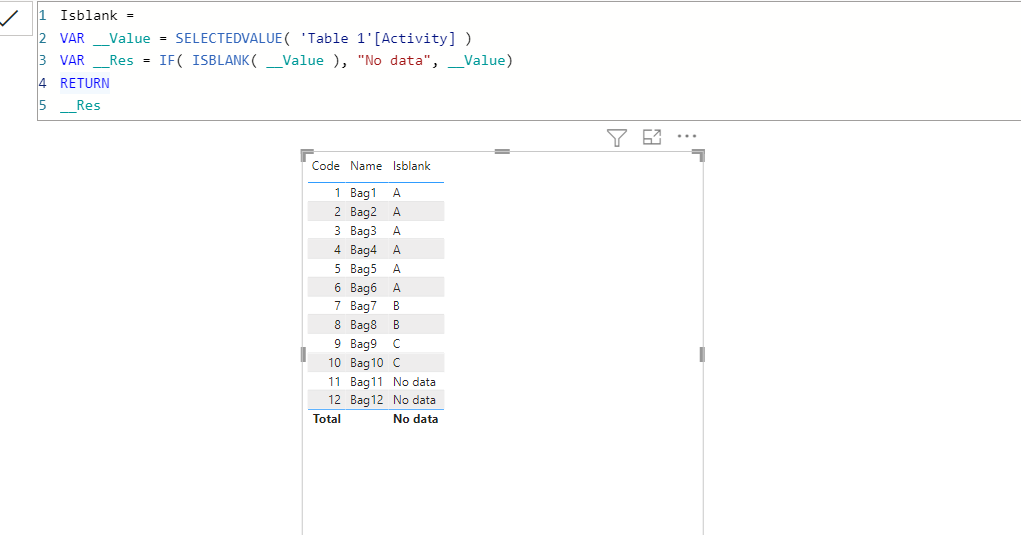Commit the formula with the checkmark icon

[x=10, y=19]
